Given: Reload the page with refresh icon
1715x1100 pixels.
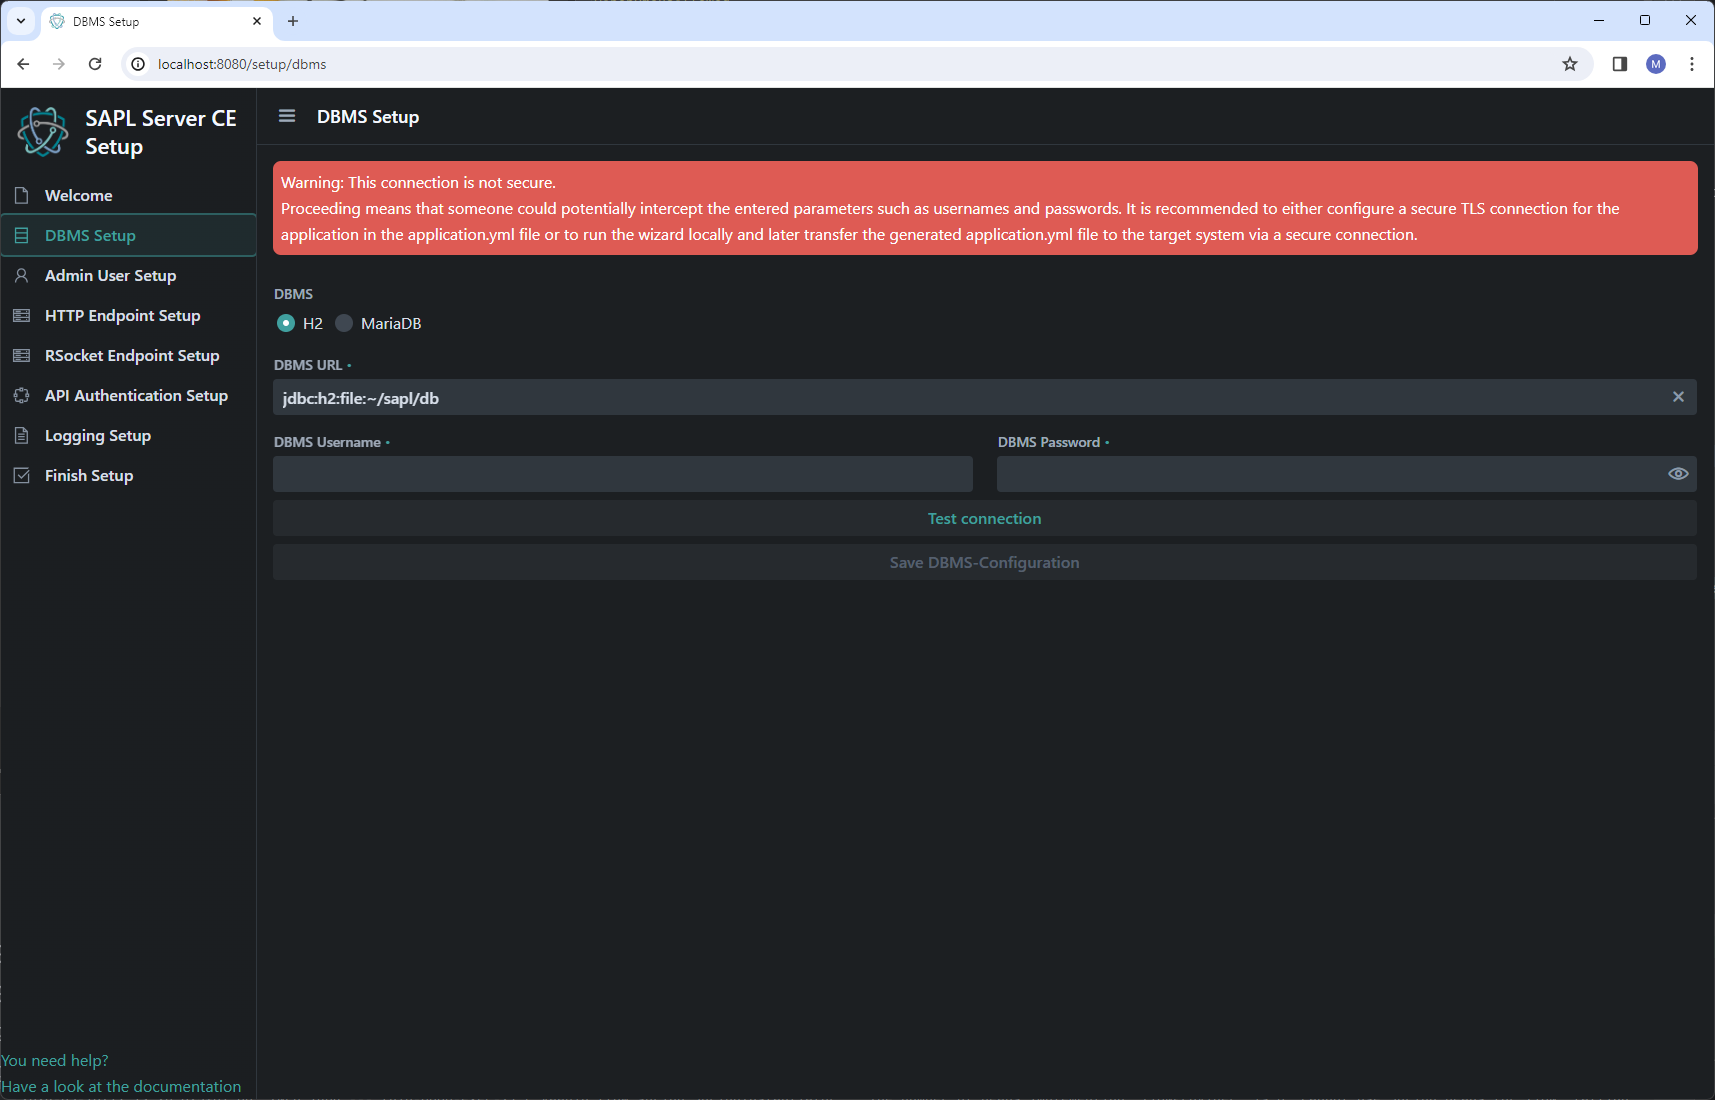Looking at the screenshot, I should click(x=95, y=64).
